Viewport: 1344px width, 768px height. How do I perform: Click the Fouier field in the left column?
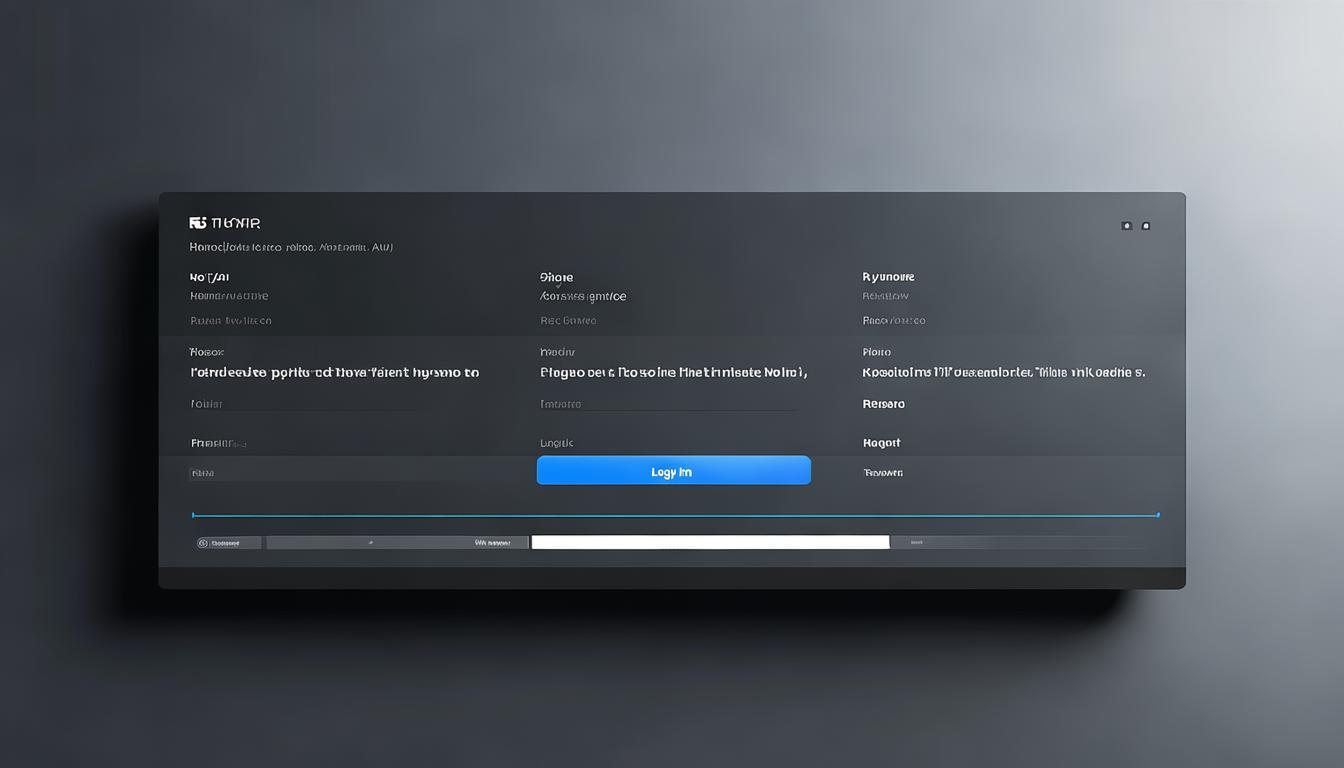pos(206,404)
